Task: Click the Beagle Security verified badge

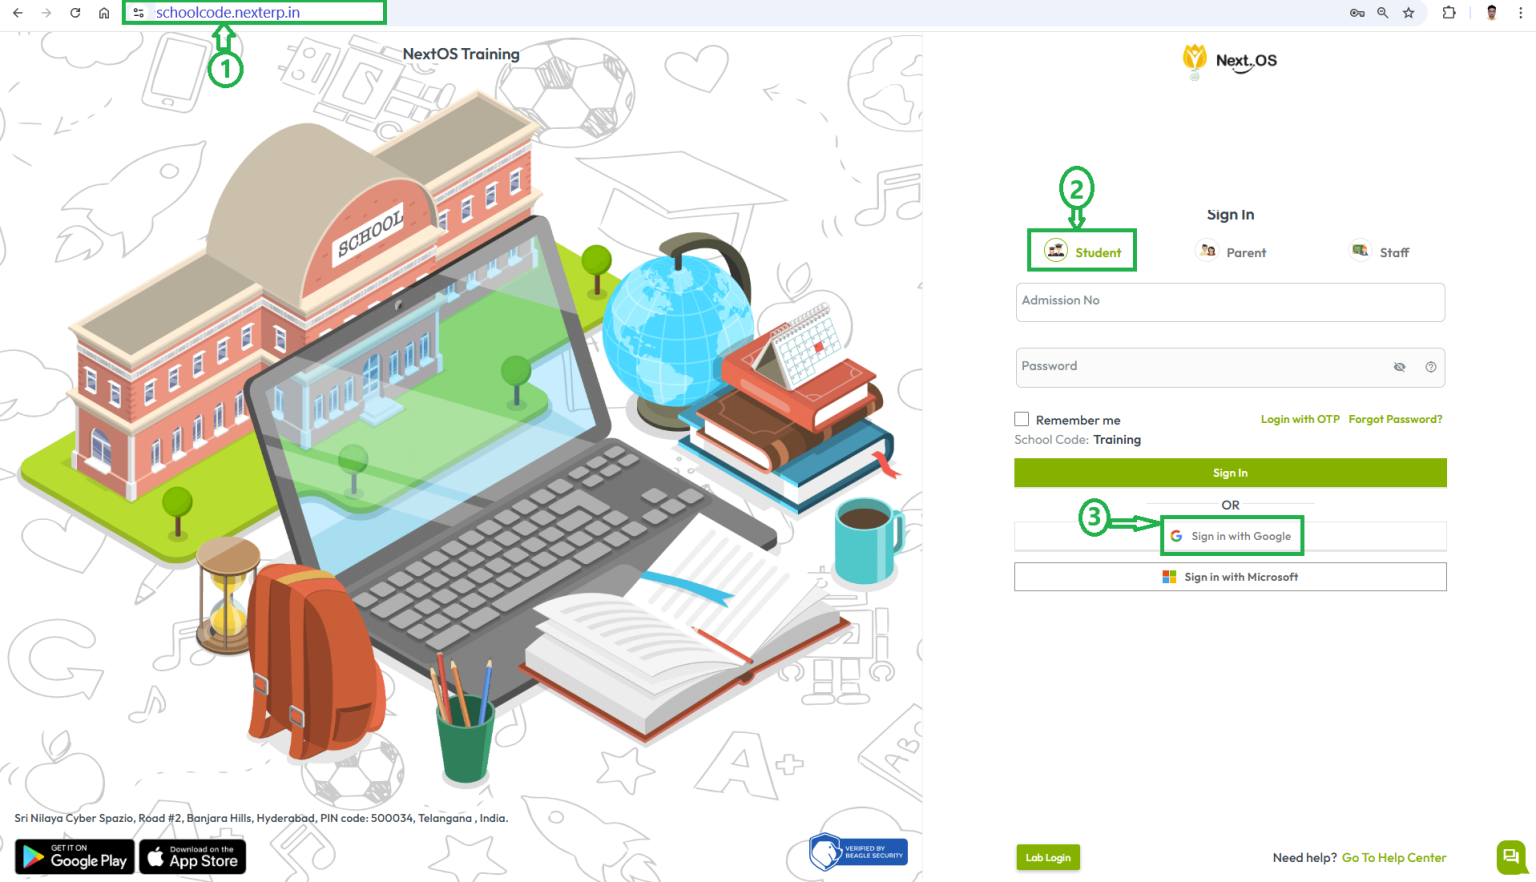Action: point(858,851)
